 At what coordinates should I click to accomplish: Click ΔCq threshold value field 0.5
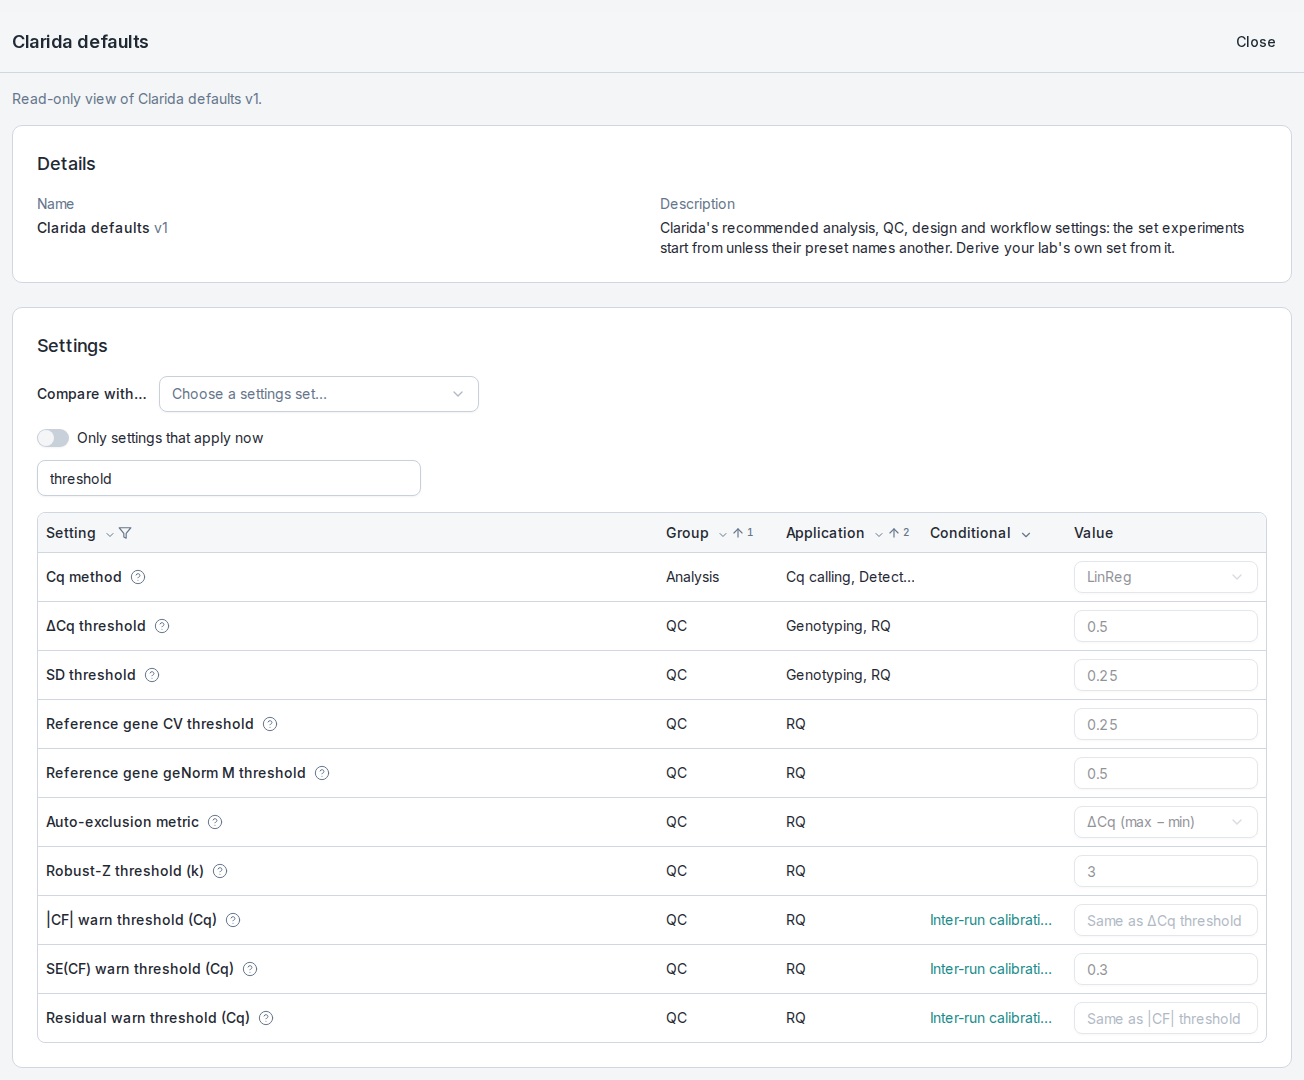click(x=1166, y=626)
